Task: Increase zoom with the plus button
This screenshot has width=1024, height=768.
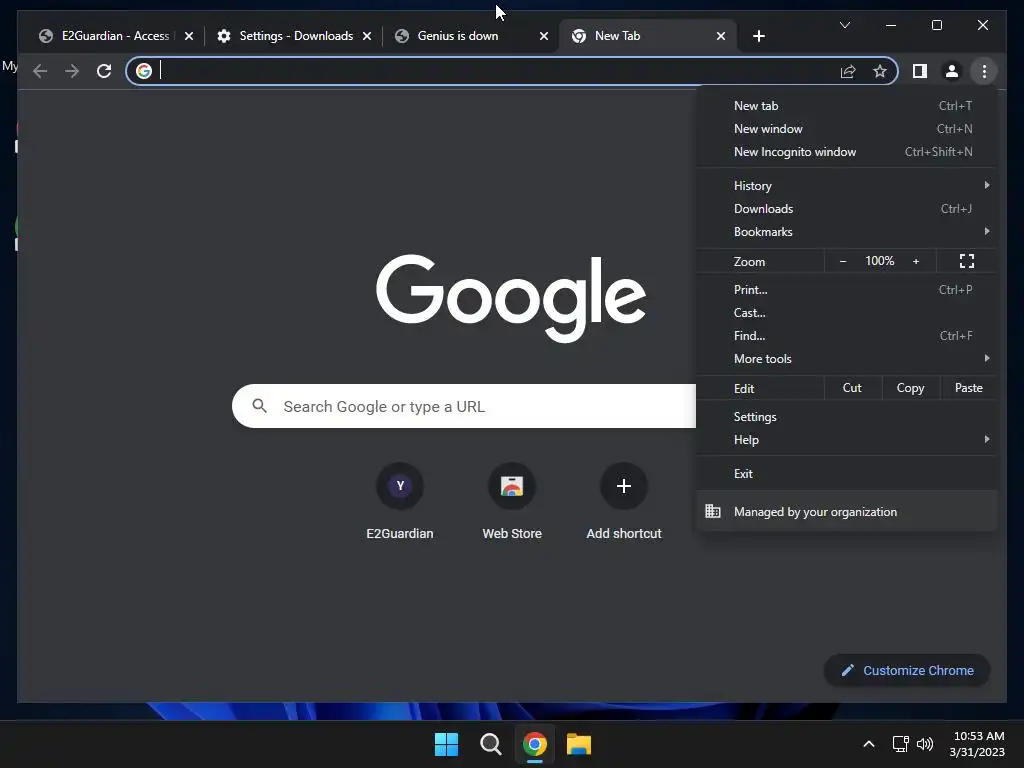Action: click(x=916, y=261)
